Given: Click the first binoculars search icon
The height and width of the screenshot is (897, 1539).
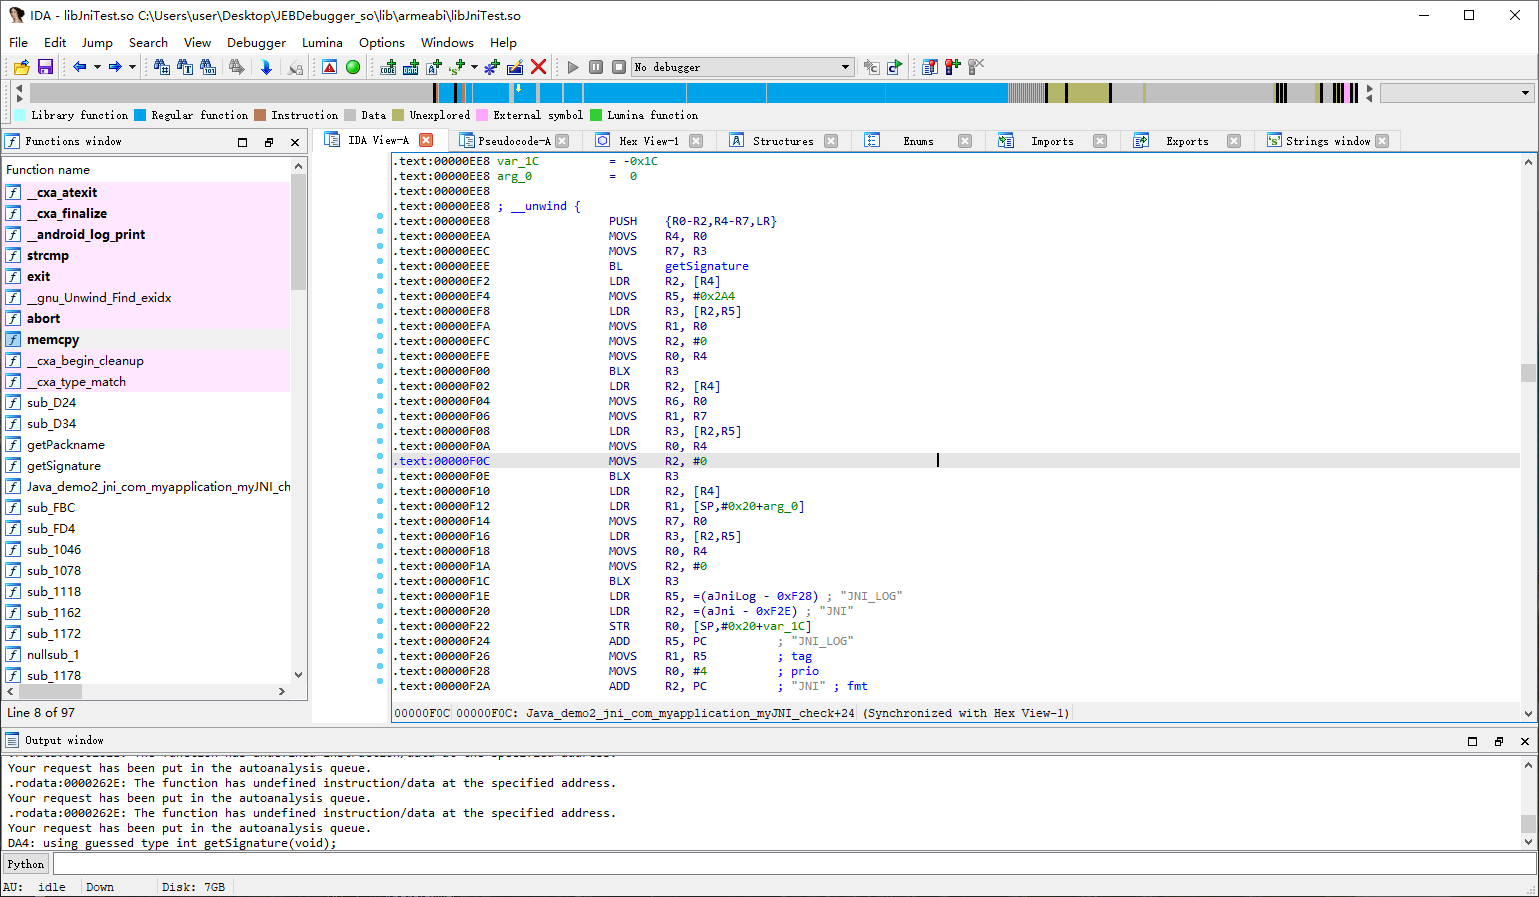Looking at the screenshot, I should tap(162, 67).
